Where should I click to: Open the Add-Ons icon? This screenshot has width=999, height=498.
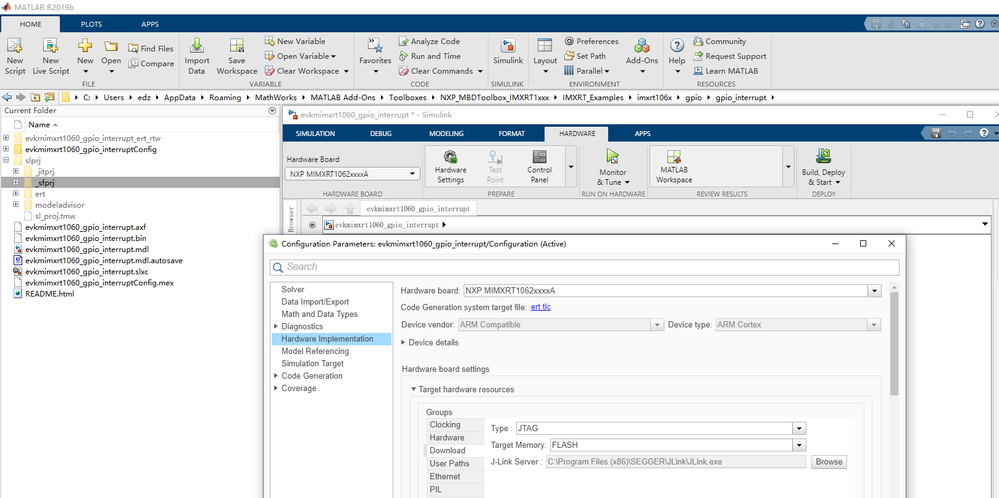pyautogui.click(x=642, y=46)
